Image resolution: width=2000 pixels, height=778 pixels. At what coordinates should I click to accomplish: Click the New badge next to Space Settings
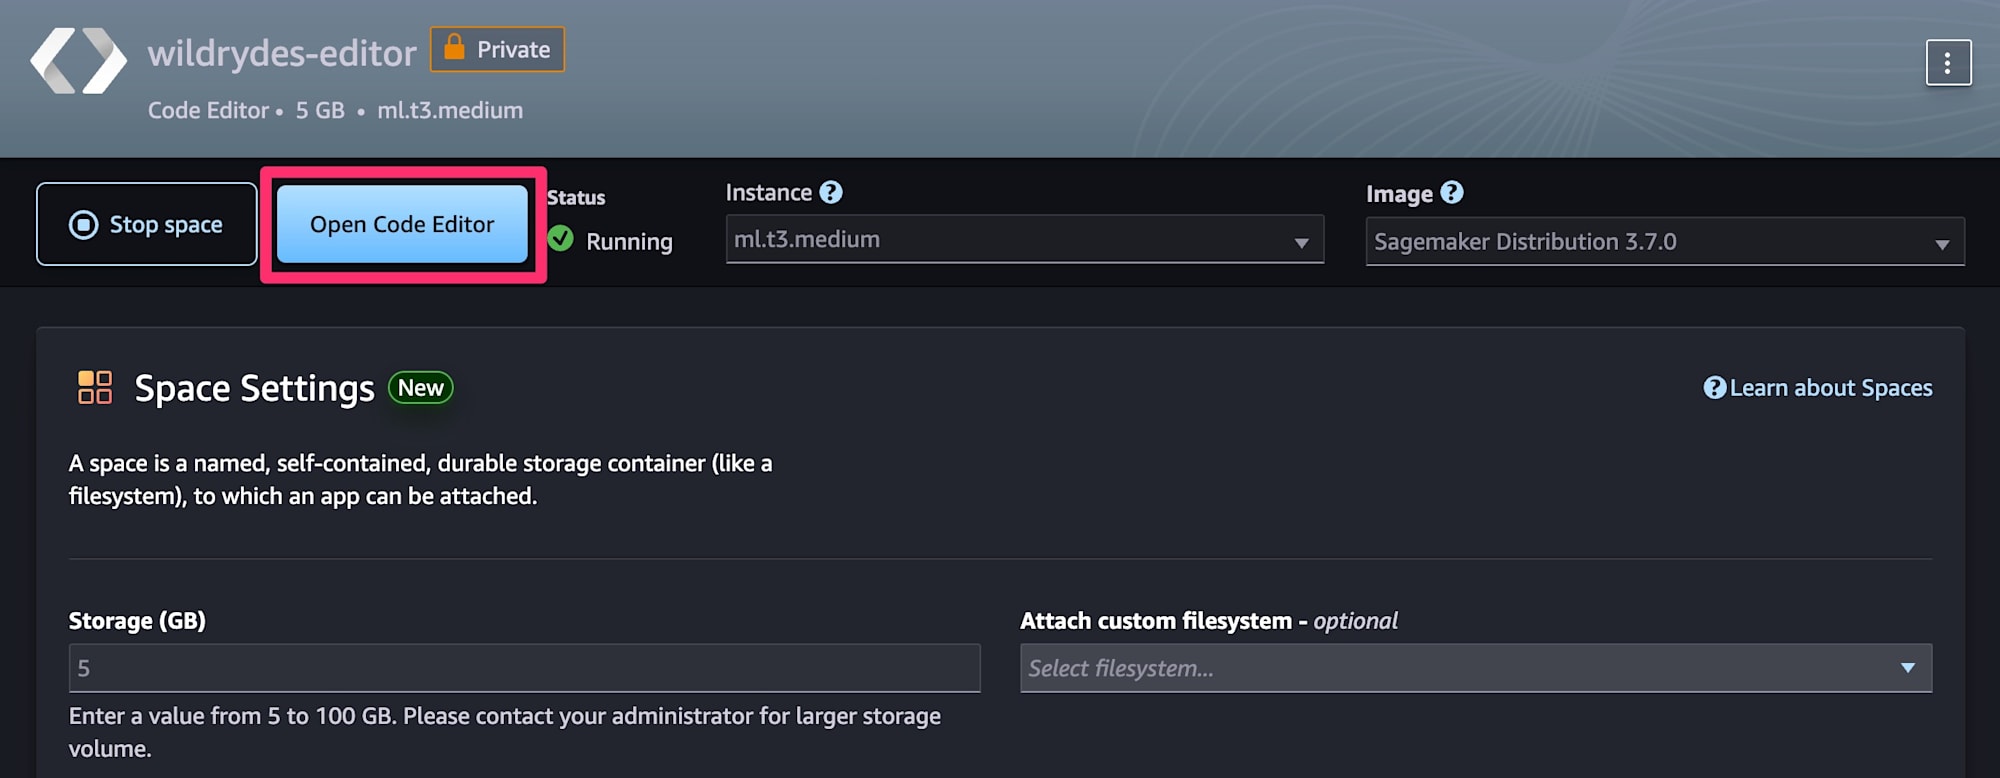(421, 388)
